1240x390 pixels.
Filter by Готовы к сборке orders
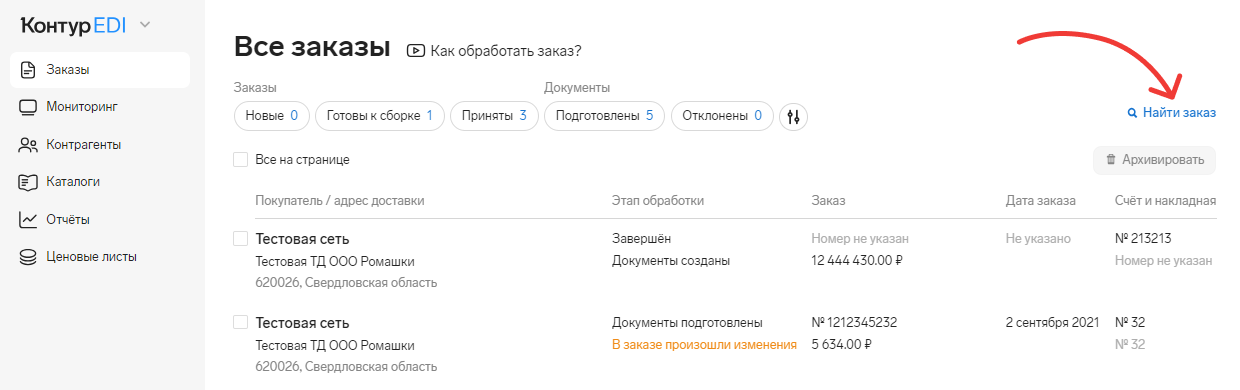point(380,116)
